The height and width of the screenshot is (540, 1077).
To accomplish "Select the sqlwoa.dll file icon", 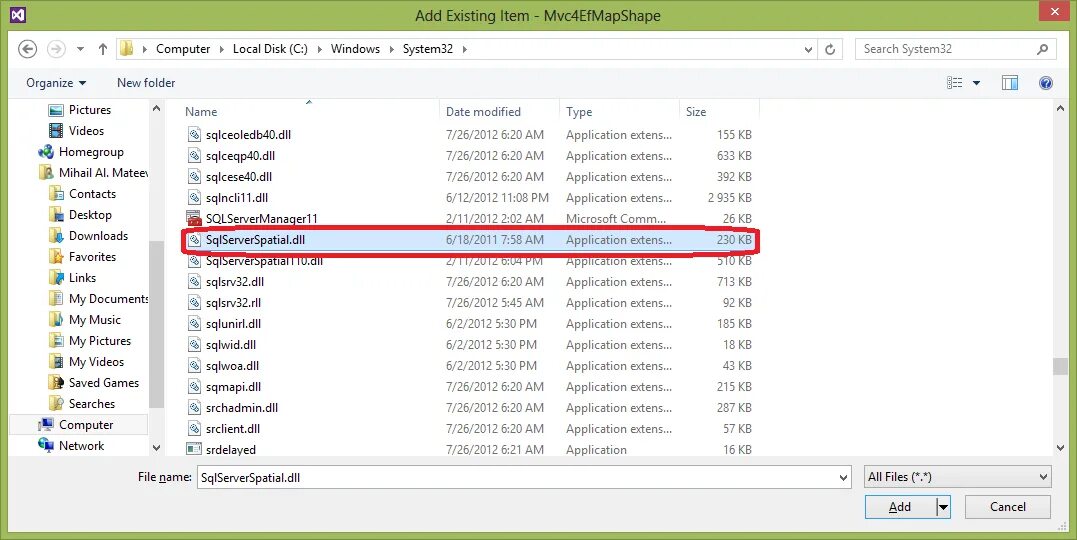I will 194,366.
